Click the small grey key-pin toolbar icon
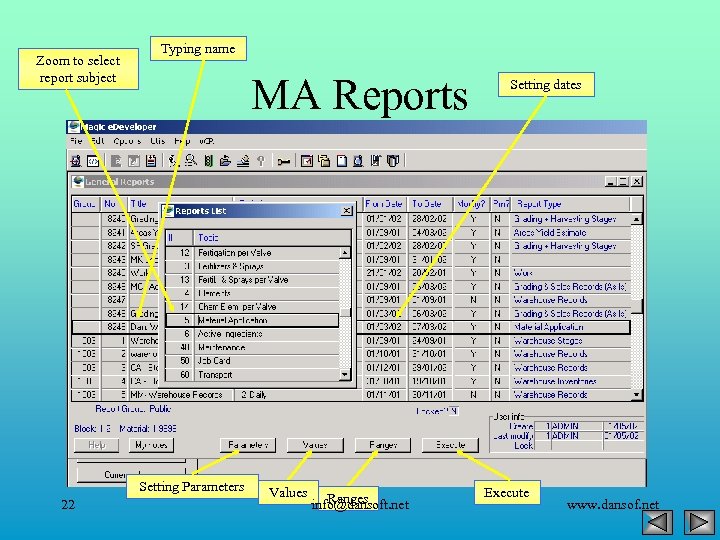The image size is (720, 540). point(261,161)
